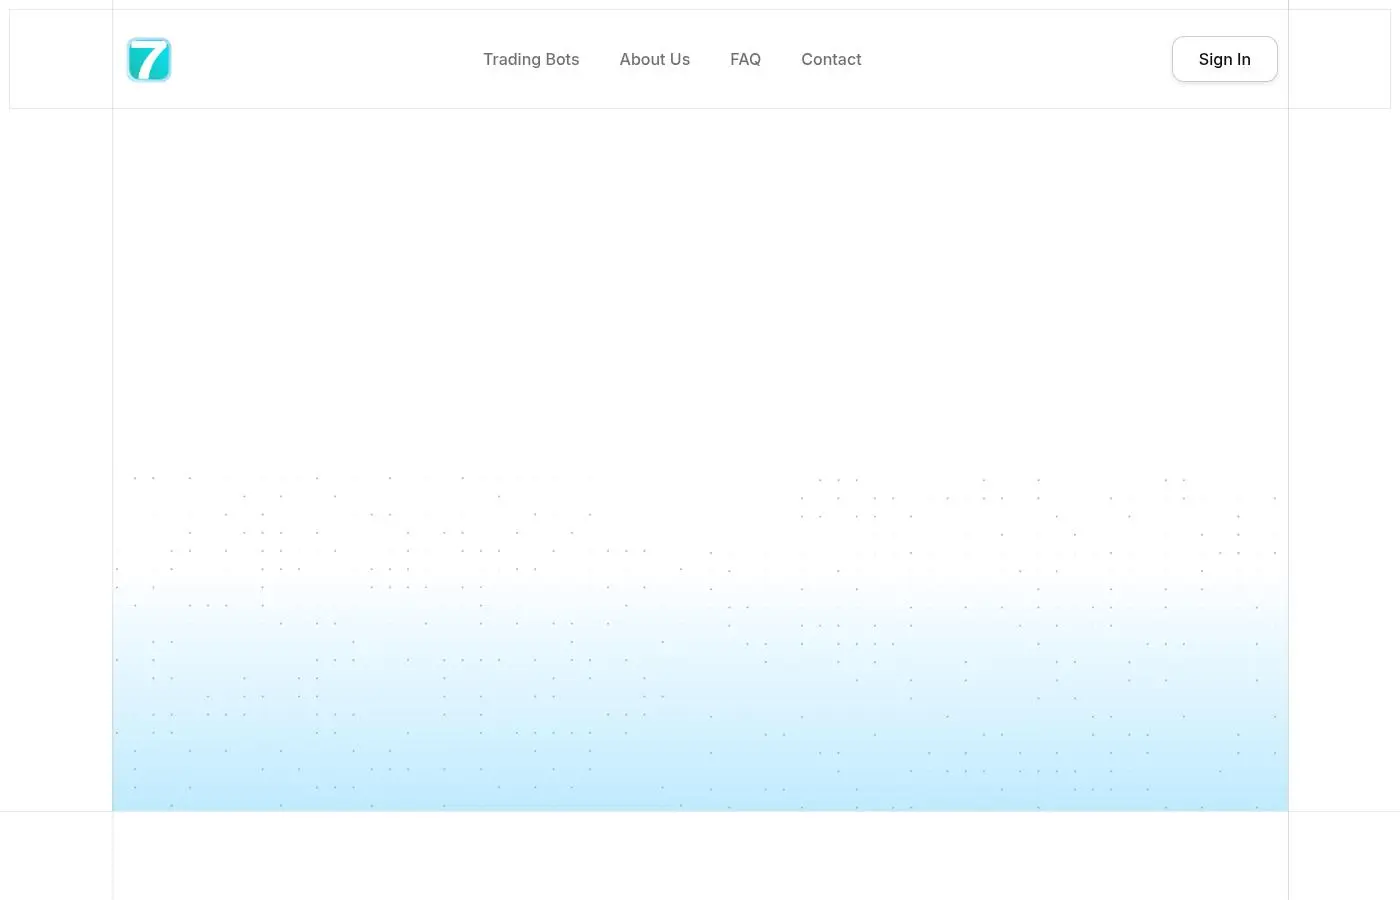The image size is (1400, 900).
Task: Click the Sign In button
Action: click(1224, 59)
